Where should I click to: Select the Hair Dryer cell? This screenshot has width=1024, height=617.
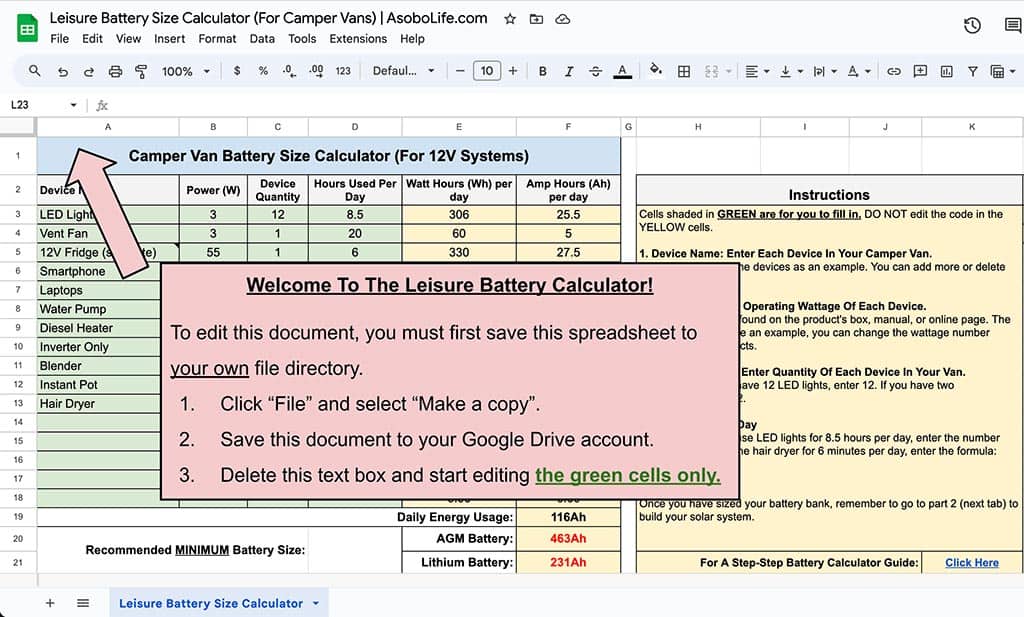click(99, 403)
